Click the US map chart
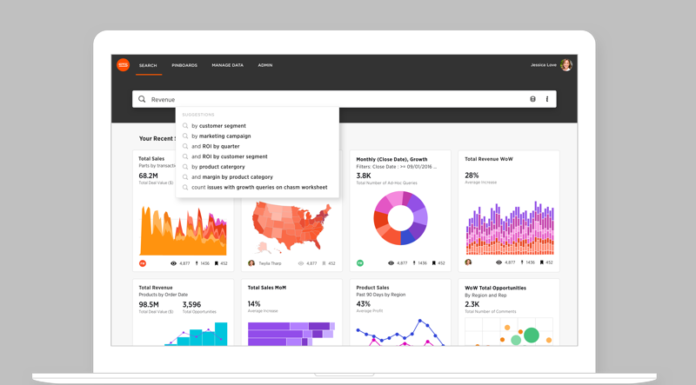The image size is (696, 385). (x=291, y=226)
